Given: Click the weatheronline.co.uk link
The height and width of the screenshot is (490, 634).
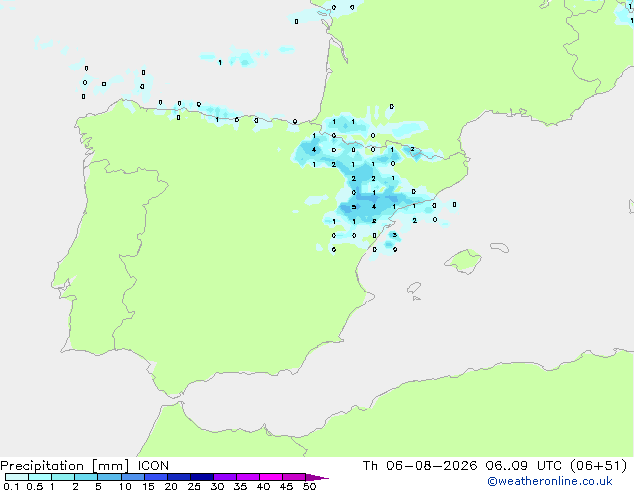Looking at the screenshot, I should [550, 481].
